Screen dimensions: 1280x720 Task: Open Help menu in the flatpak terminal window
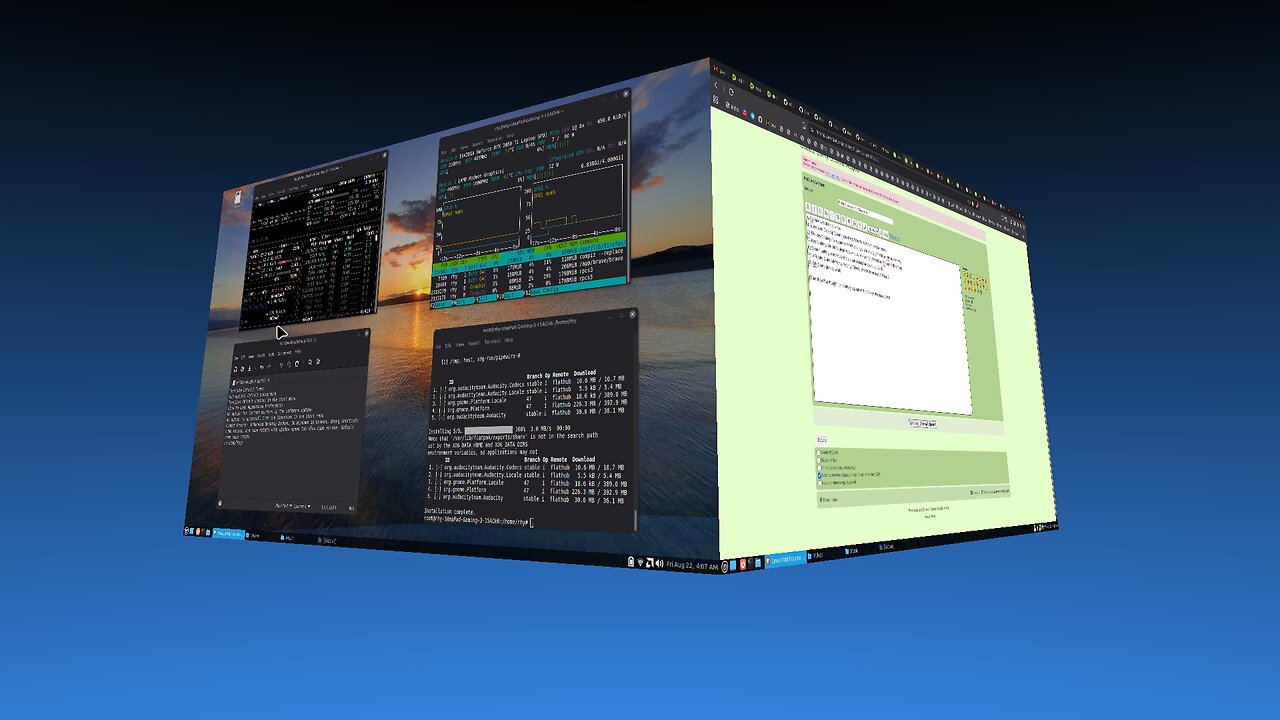pos(509,340)
